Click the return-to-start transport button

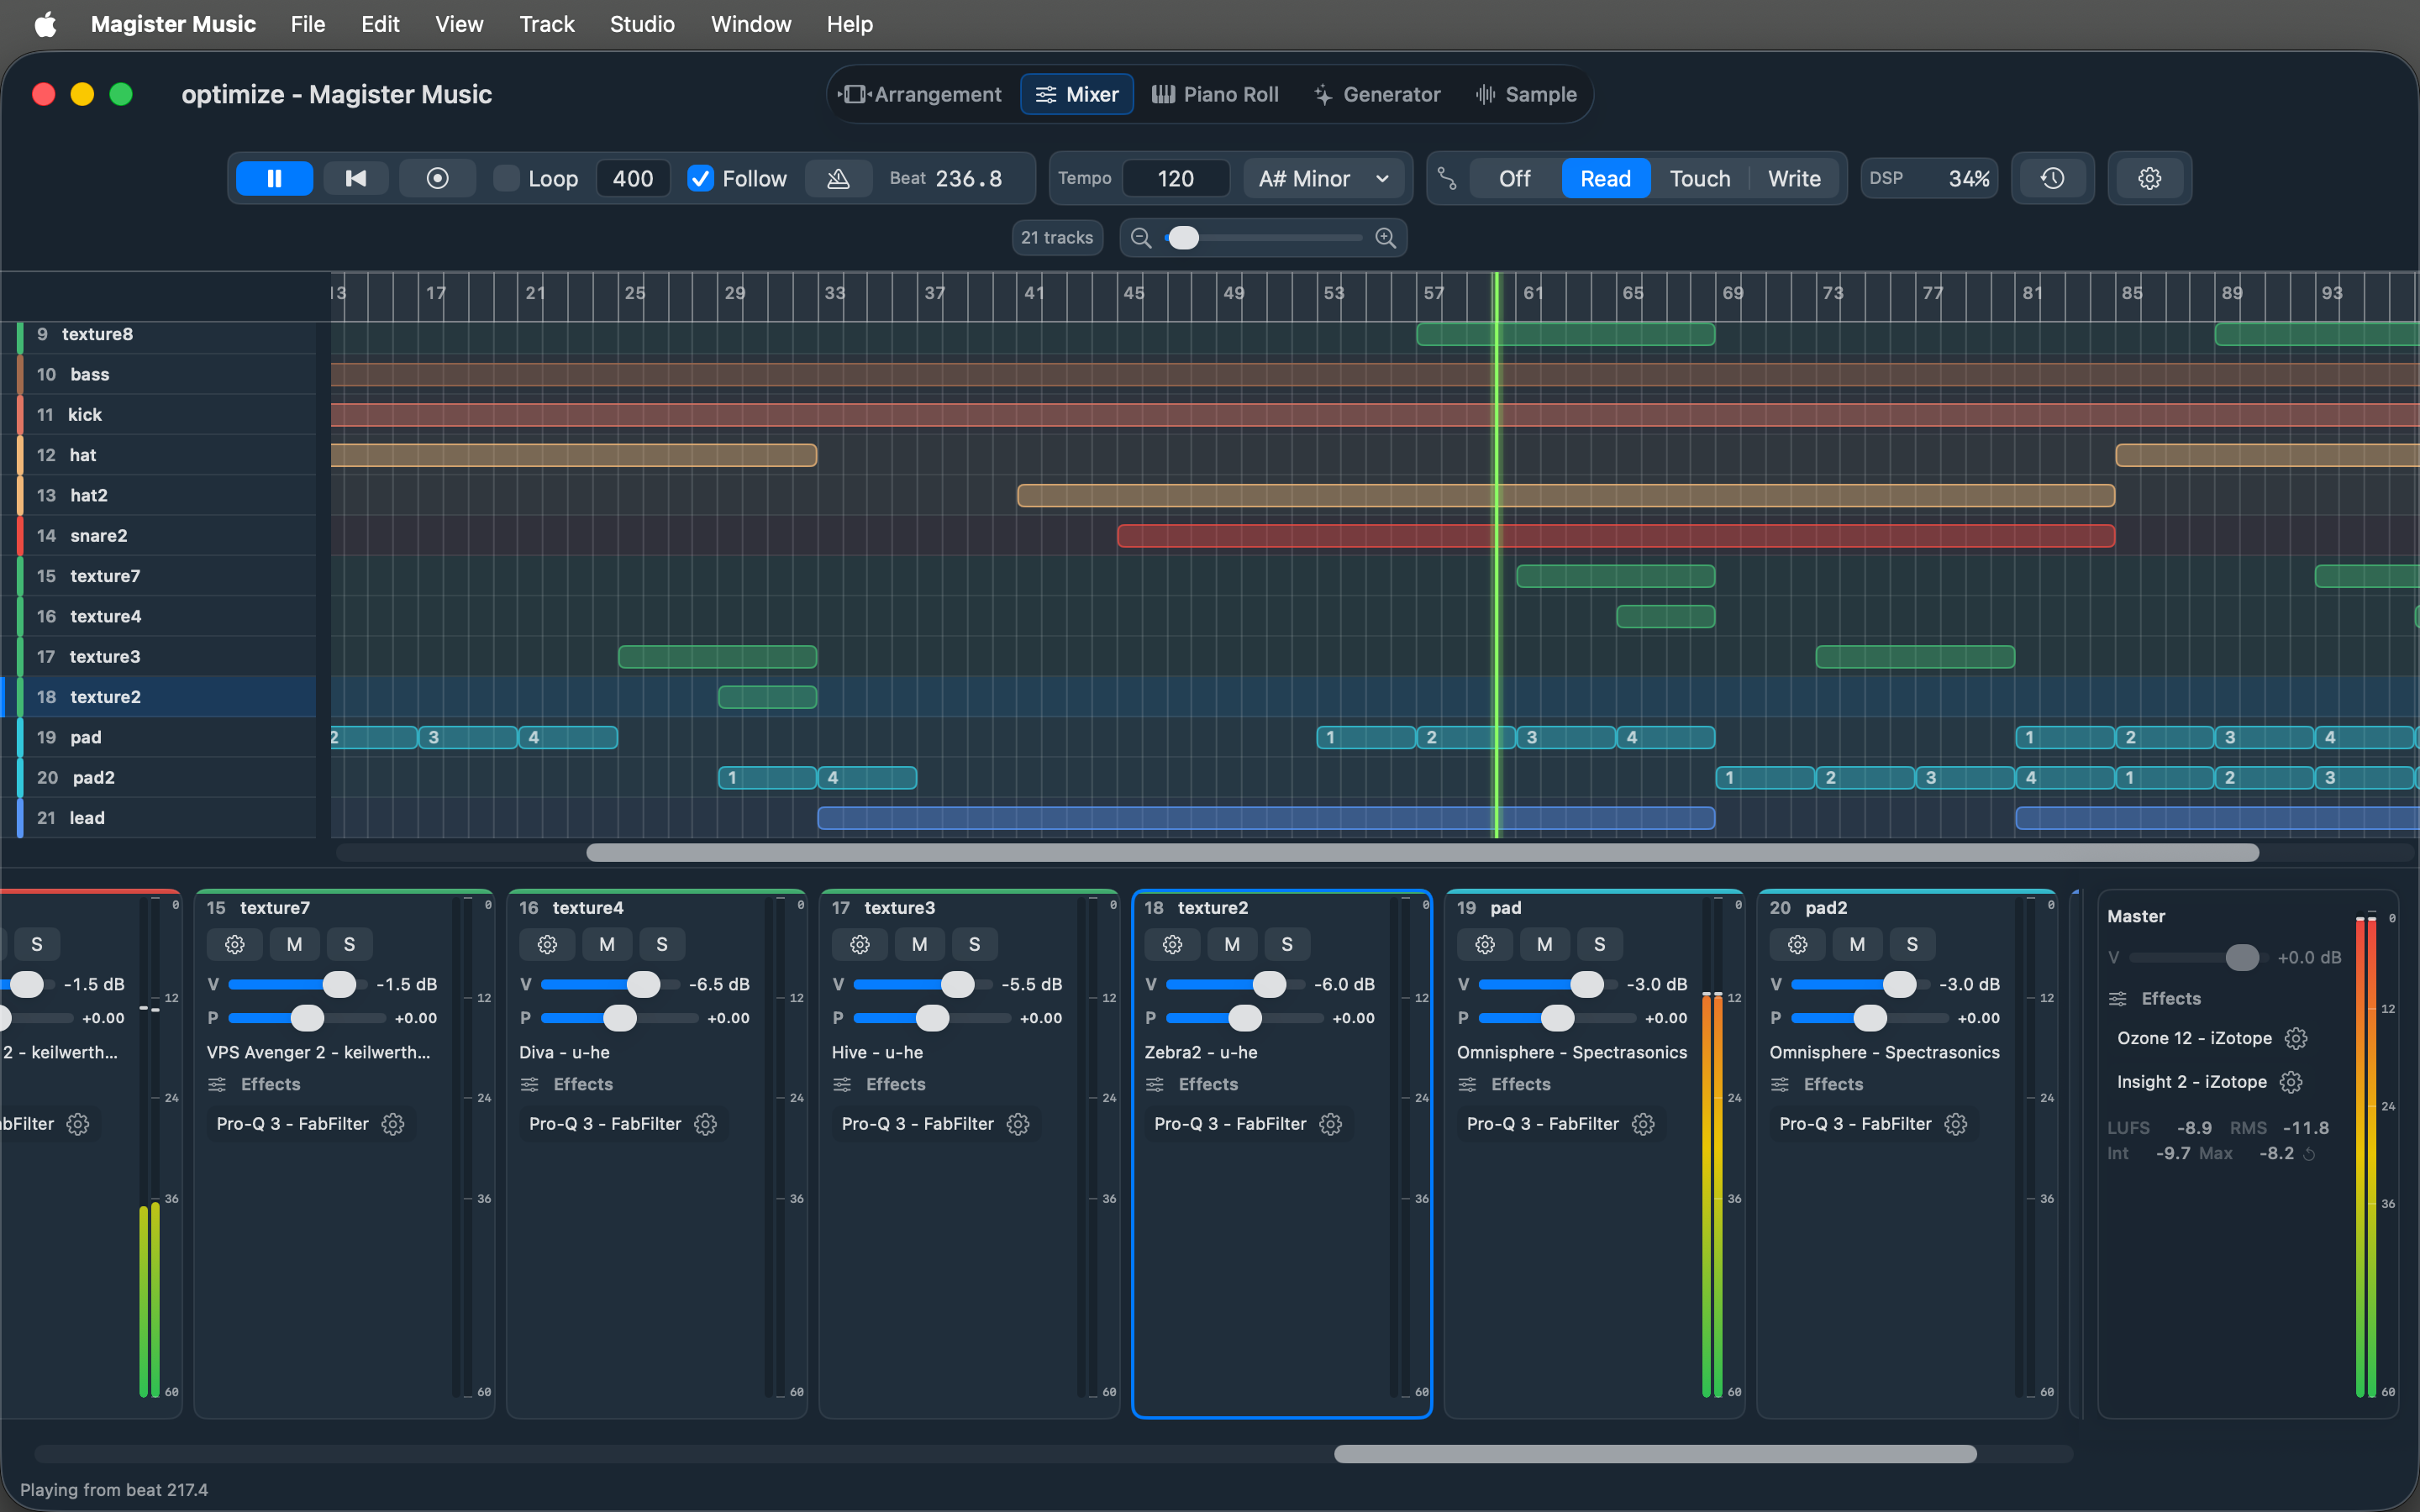click(x=355, y=178)
